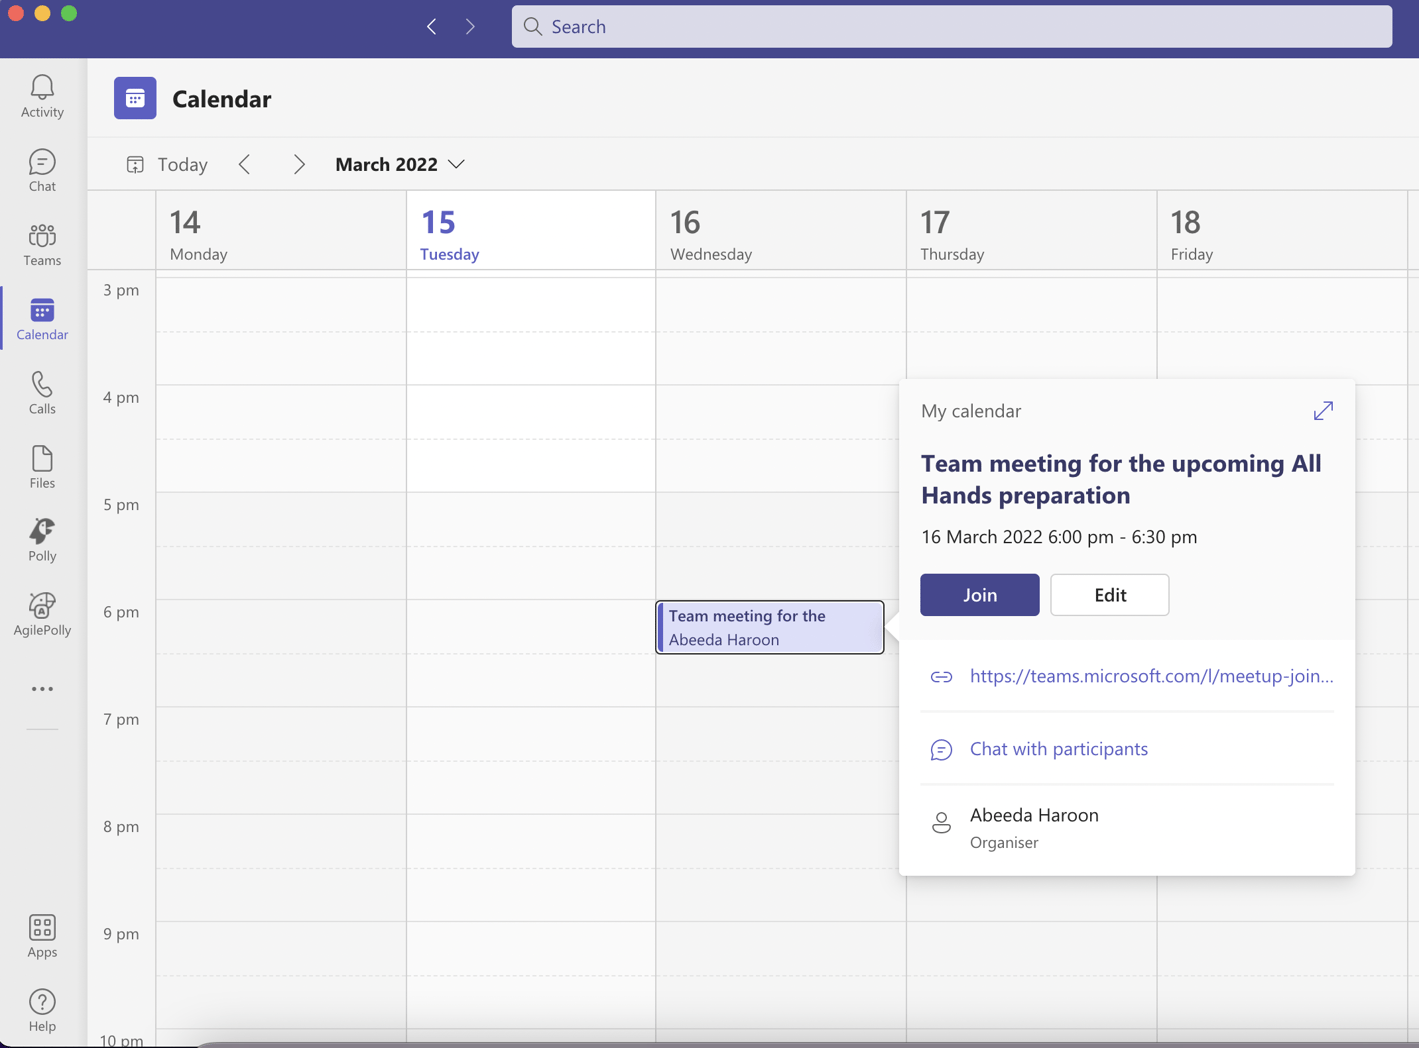This screenshot has height=1048, width=1419.
Task: Jump to Today in the calendar
Action: tap(168, 164)
